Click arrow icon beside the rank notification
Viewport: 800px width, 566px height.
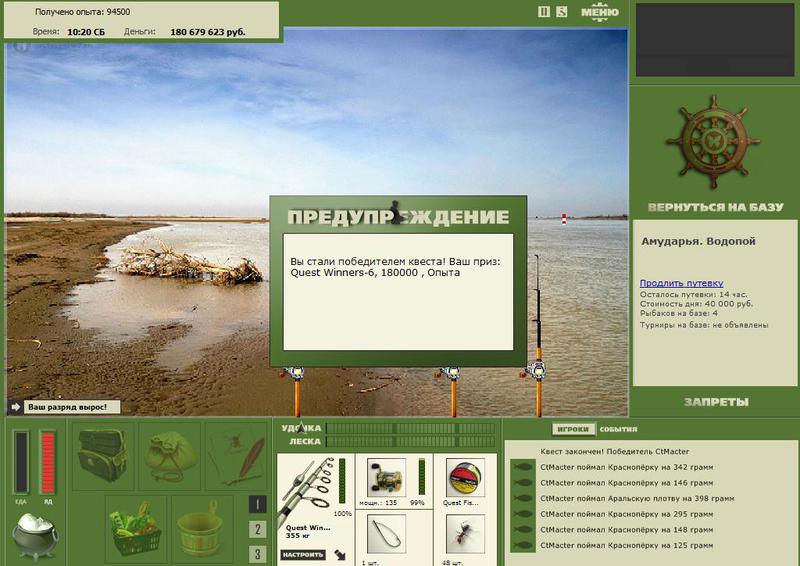pyautogui.click(x=15, y=407)
